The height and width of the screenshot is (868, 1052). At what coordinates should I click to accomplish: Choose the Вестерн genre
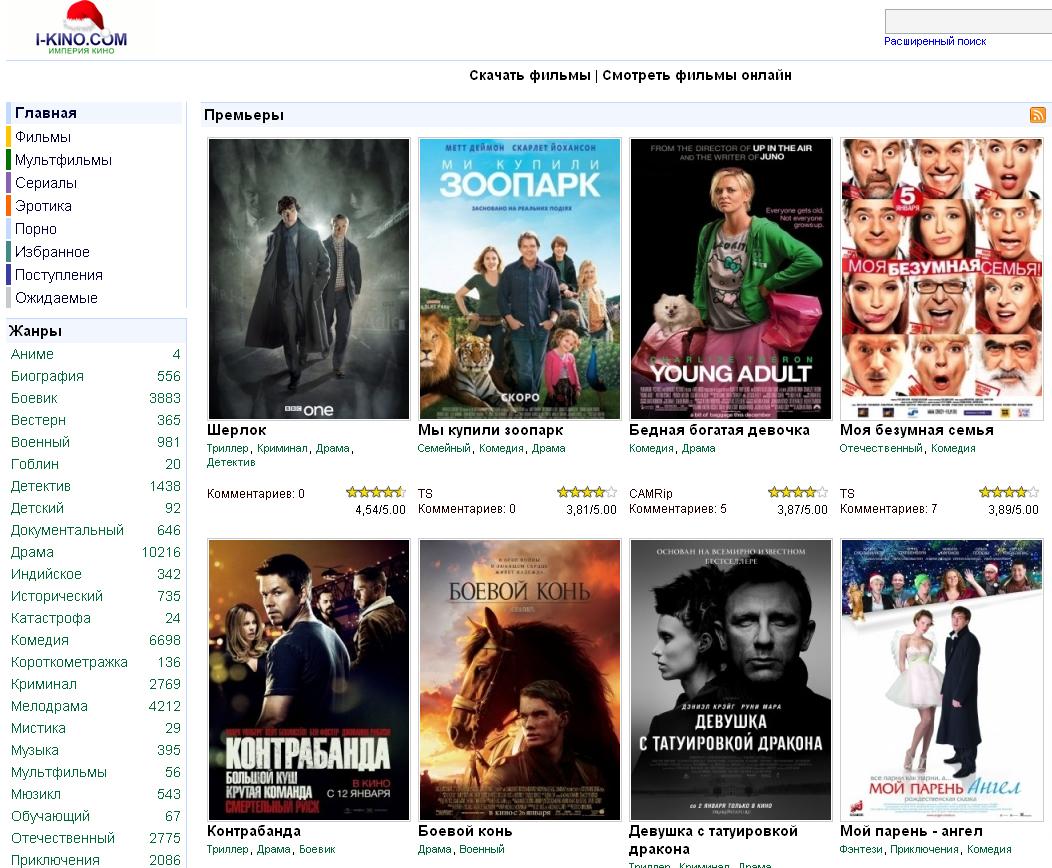click(x=38, y=420)
